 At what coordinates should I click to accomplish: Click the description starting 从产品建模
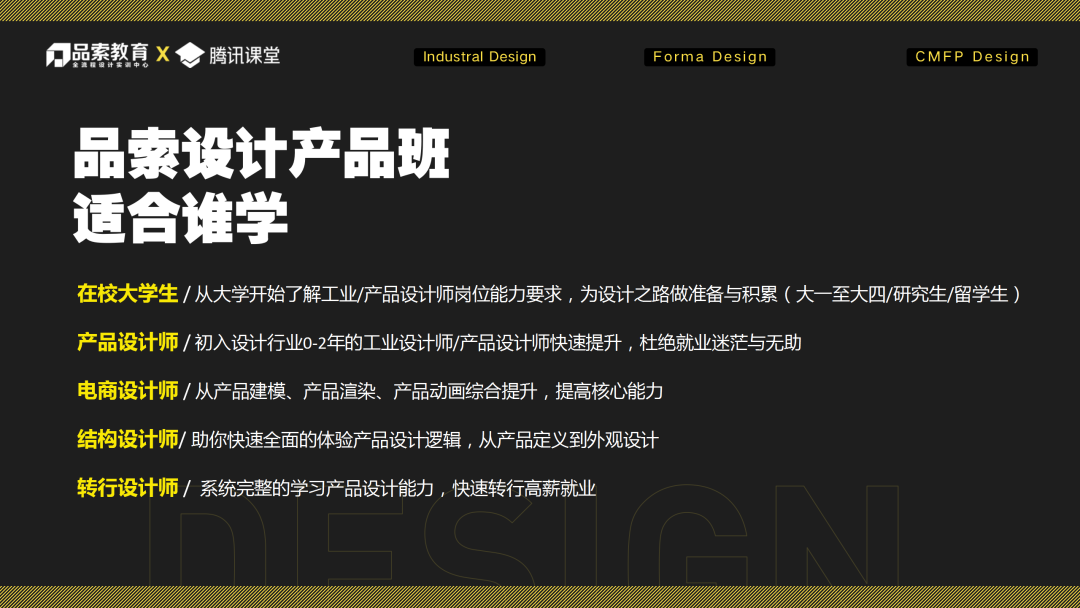point(428,392)
